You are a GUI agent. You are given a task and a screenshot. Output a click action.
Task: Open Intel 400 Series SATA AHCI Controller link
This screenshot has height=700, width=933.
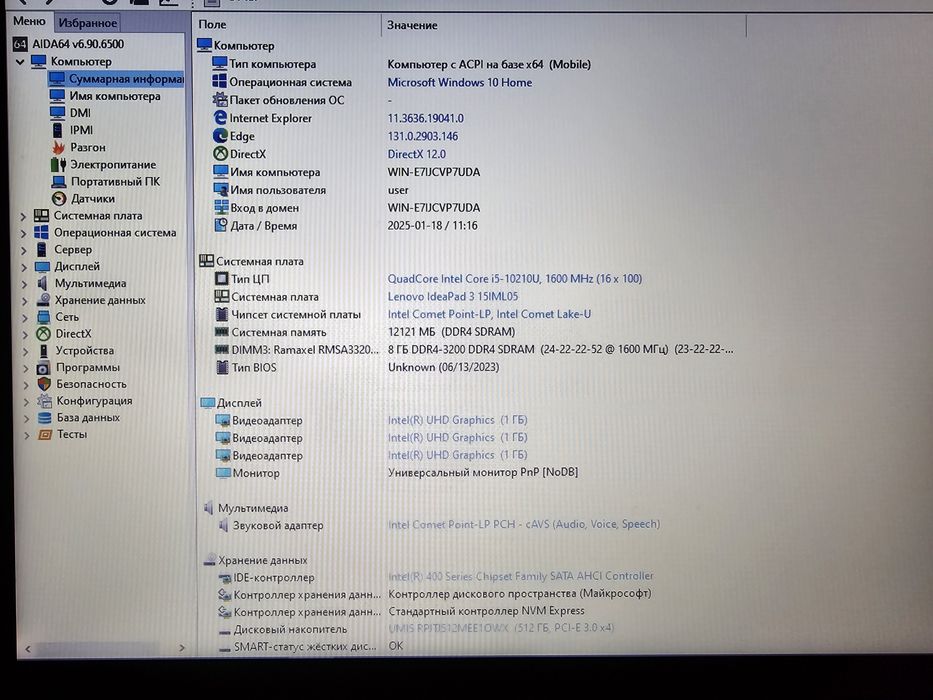point(521,576)
